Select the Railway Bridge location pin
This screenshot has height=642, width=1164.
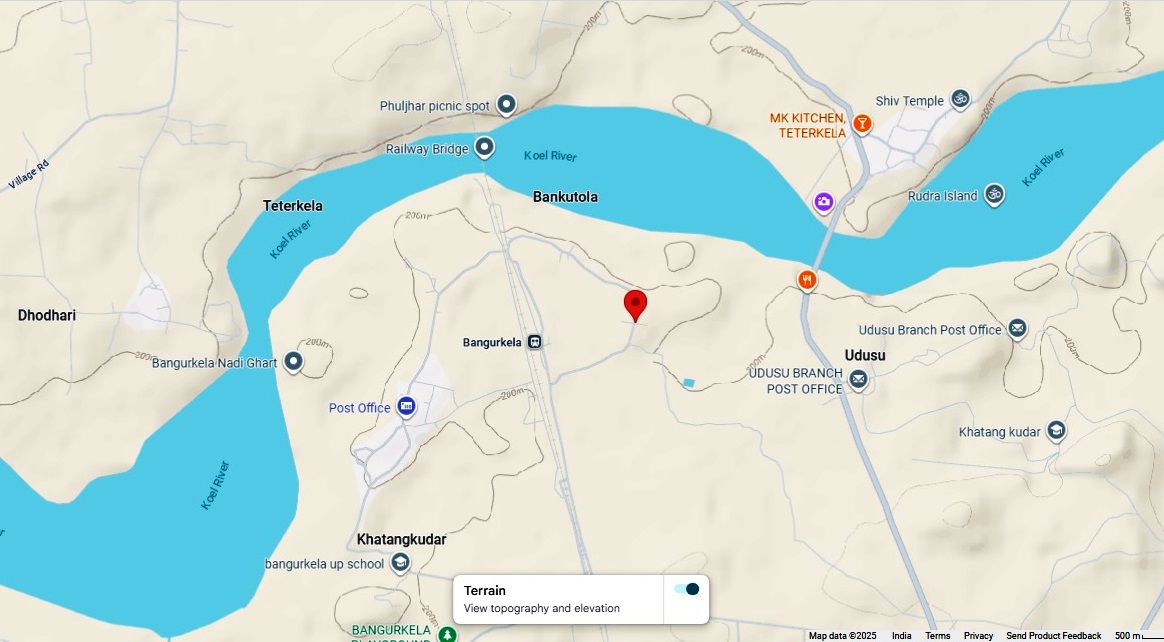[x=485, y=147]
